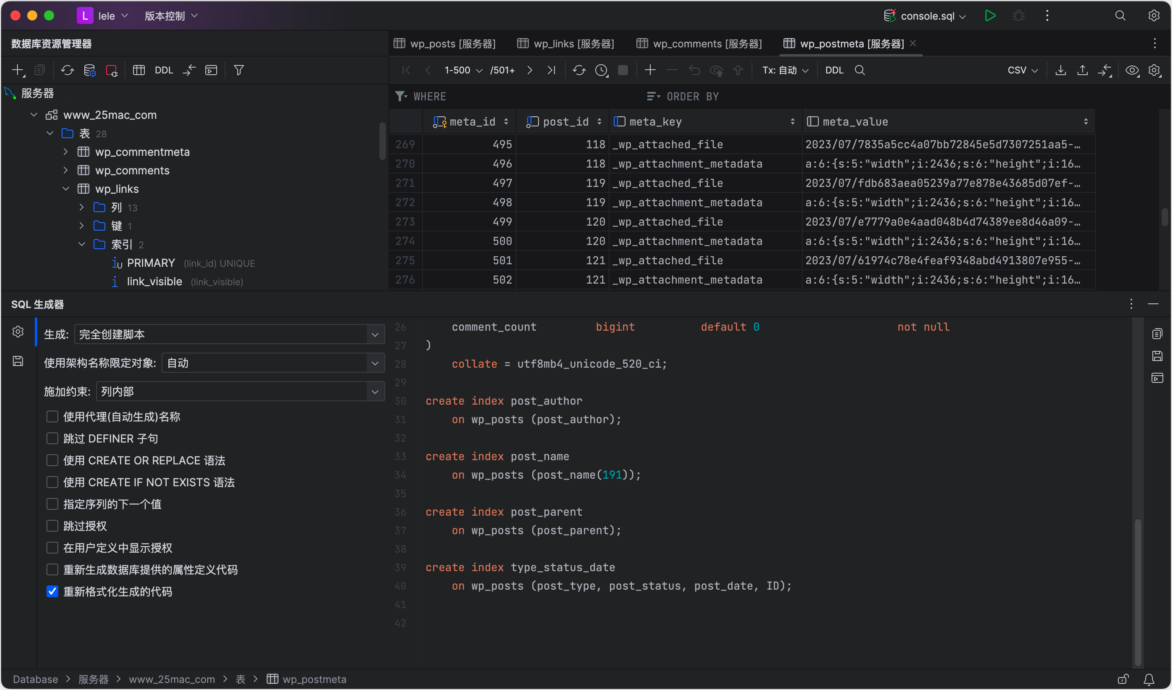Click DDL in the database explorer toolbar
1172x690 pixels.
pyautogui.click(x=164, y=70)
